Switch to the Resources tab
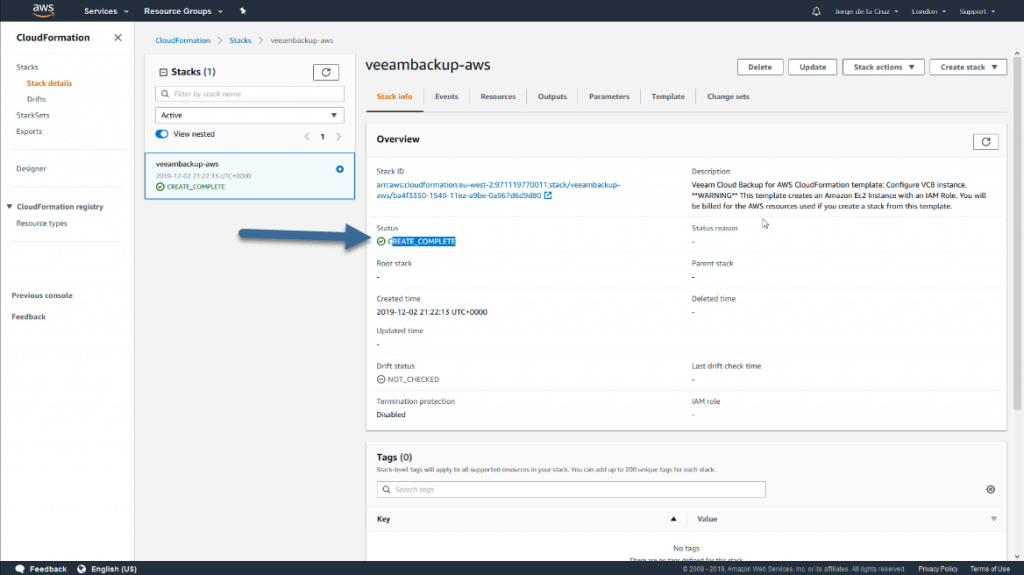Screen dimensions: 1024x575 pos(498,96)
